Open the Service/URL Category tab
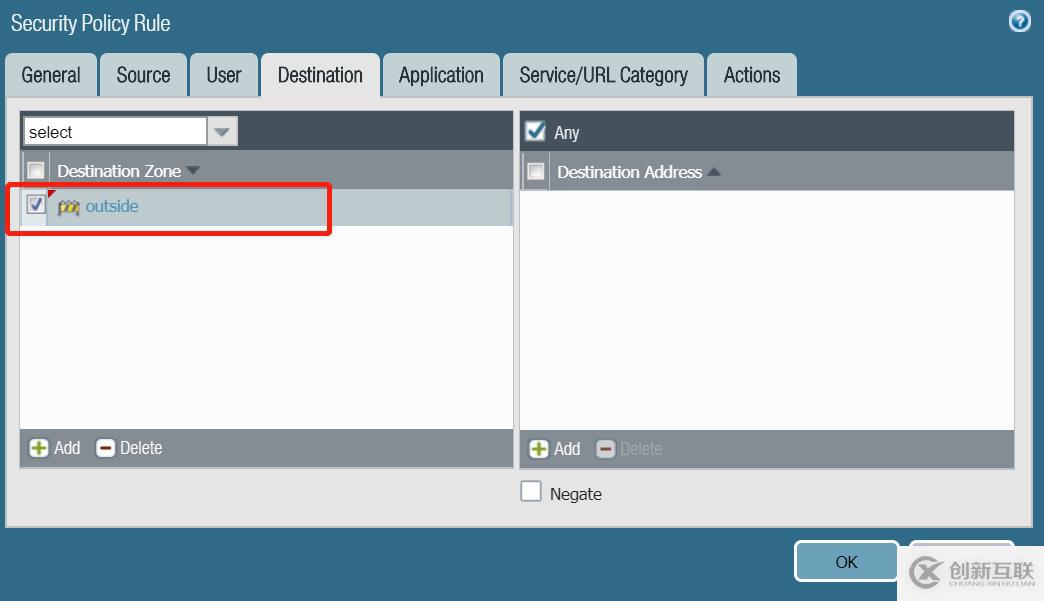The width and height of the screenshot is (1044, 601). point(603,75)
